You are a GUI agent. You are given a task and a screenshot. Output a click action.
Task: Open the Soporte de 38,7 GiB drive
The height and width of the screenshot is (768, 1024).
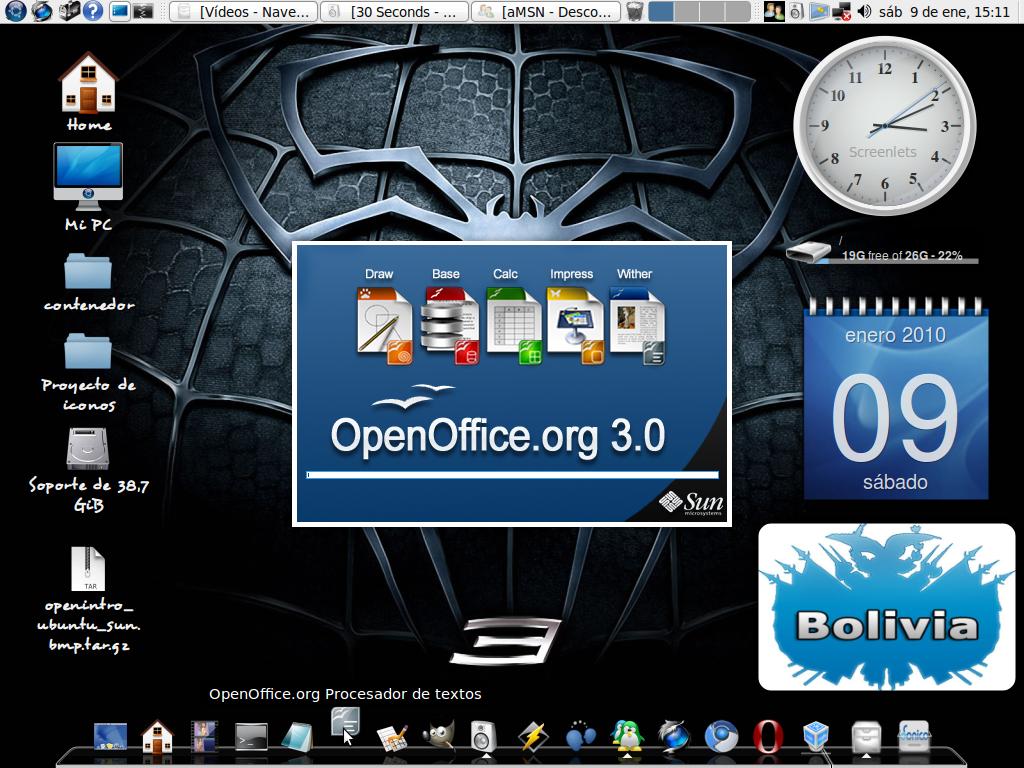click(88, 449)
